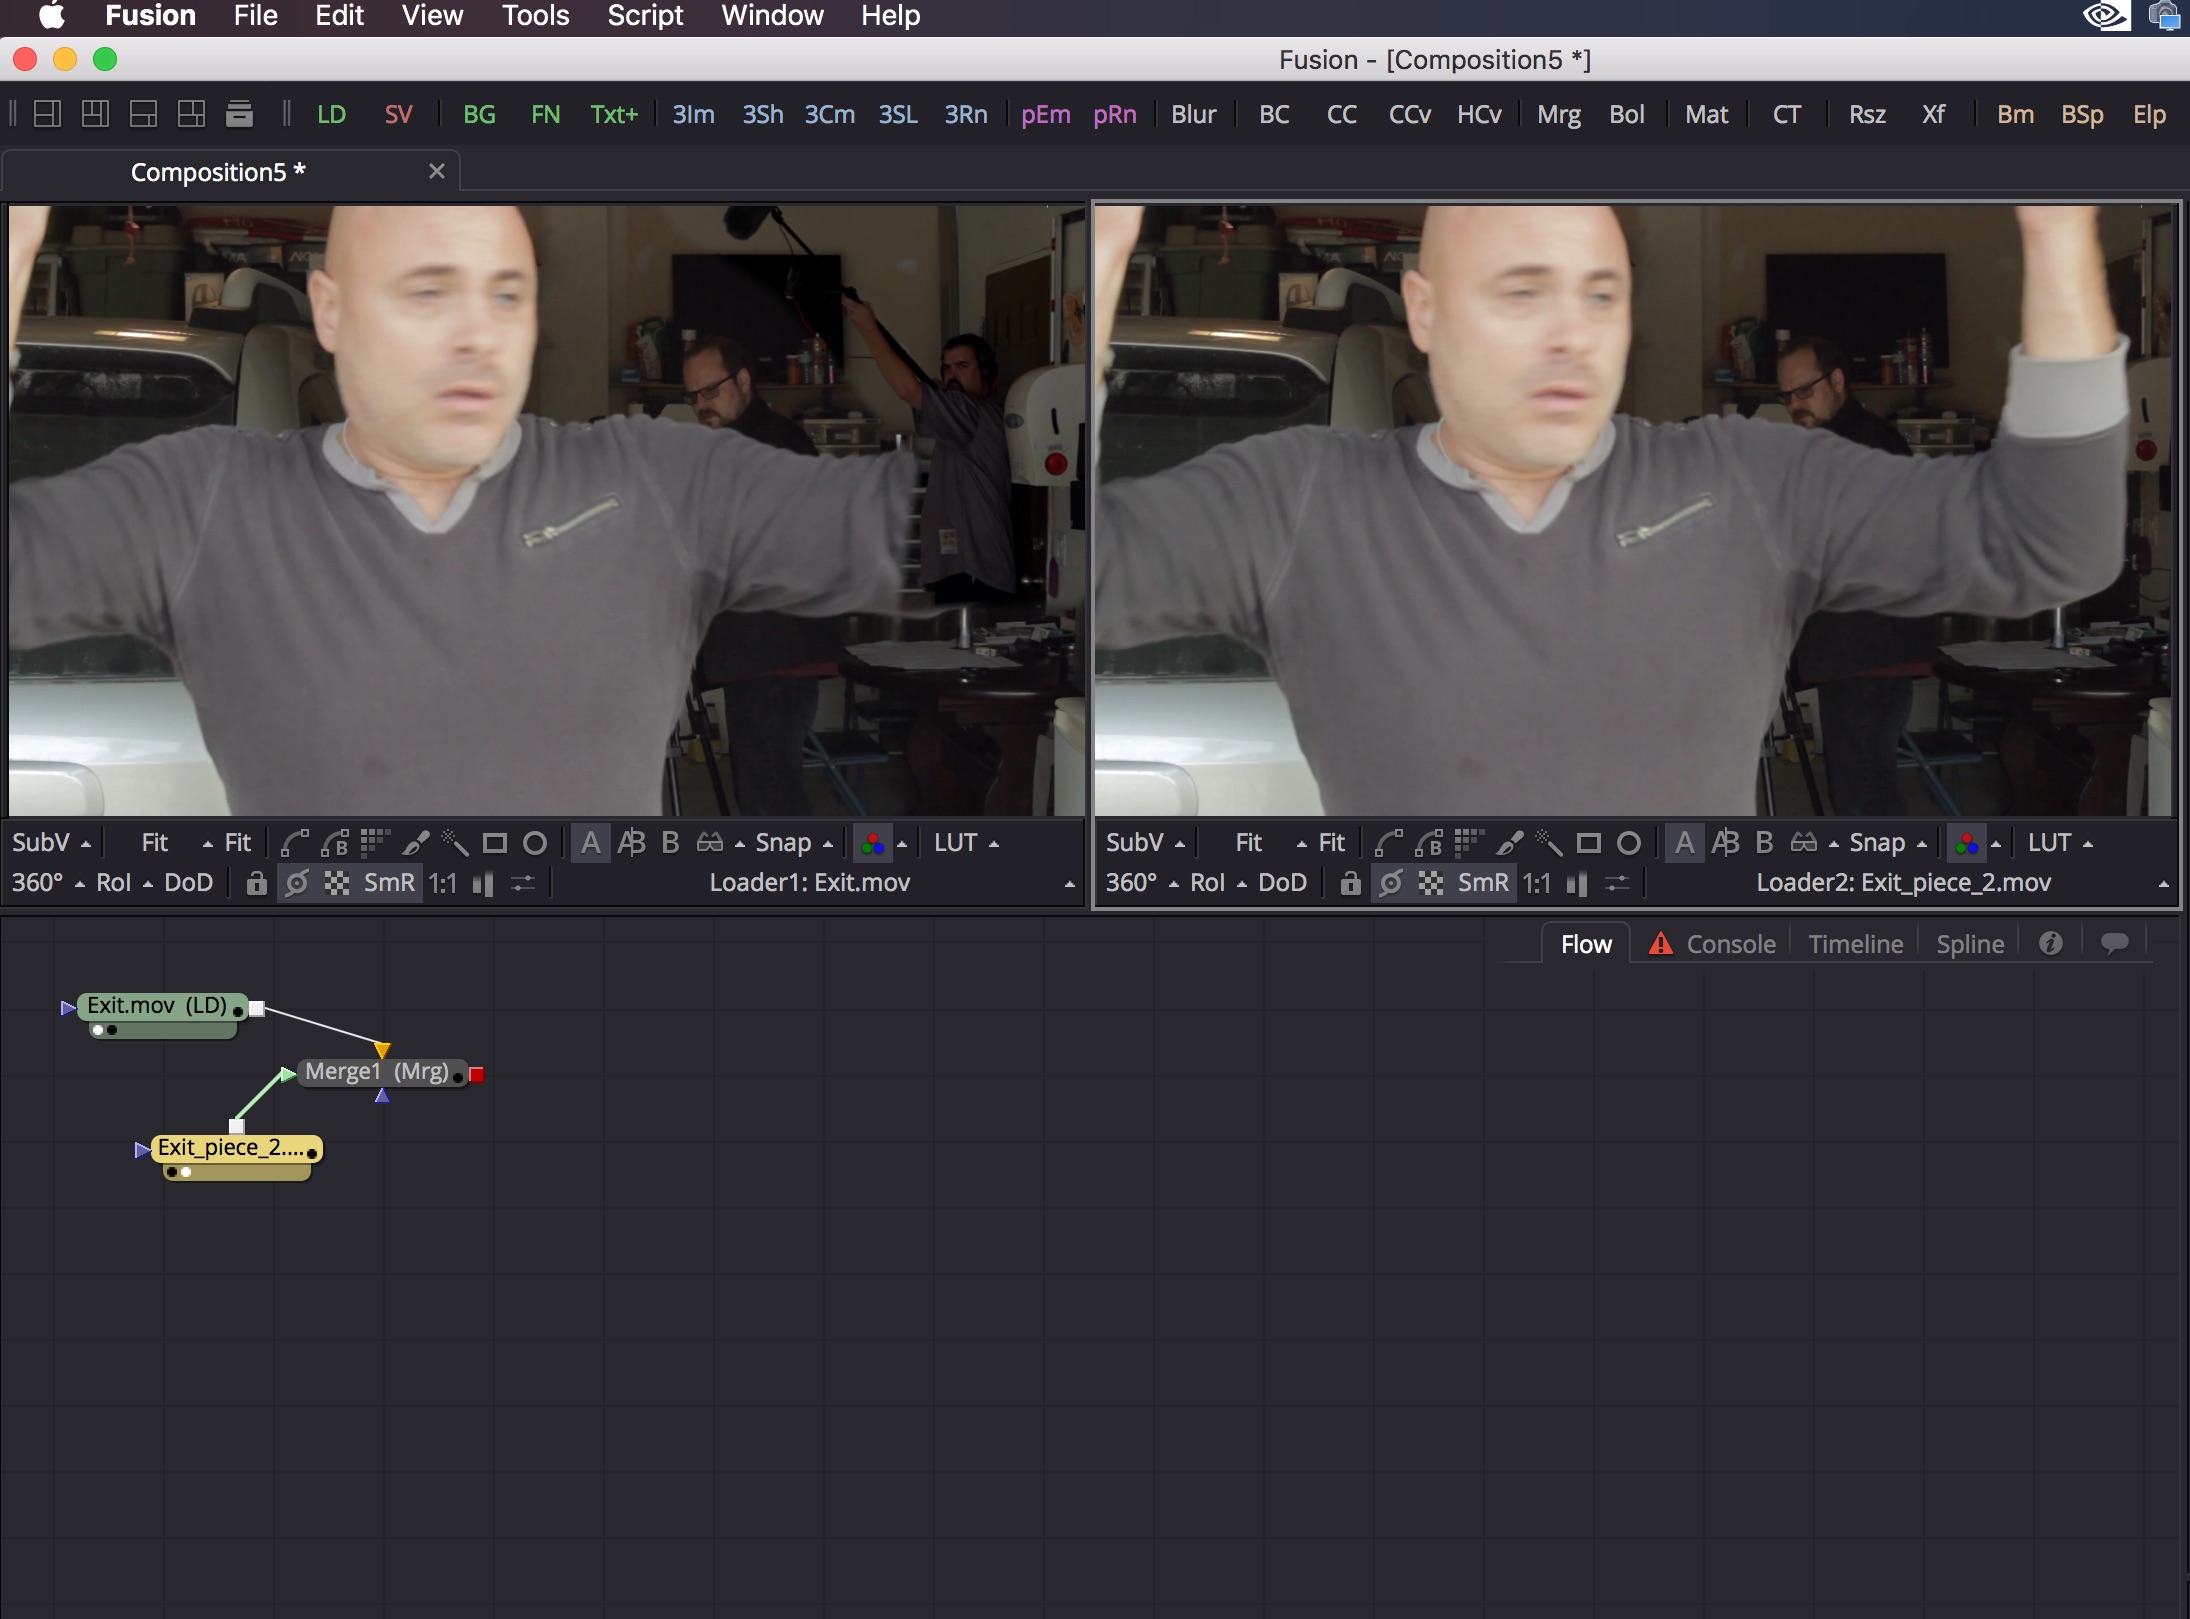Open the Snap dropdown in Loader1 viewer
This screenshot has height=1619, width=2190.
coord(794,843)
